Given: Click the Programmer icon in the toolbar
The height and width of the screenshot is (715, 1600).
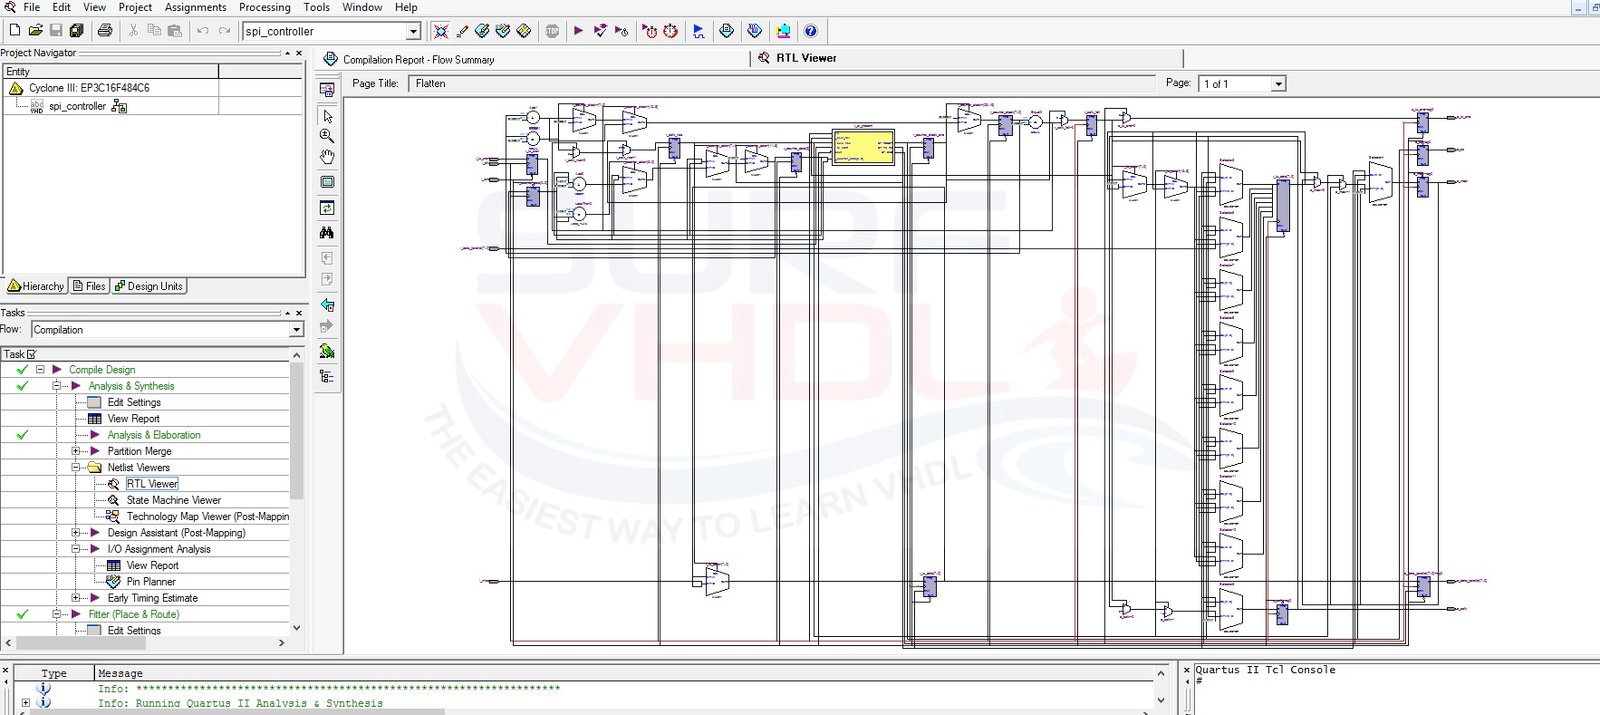Looking at the screenshot, I should [x=755, y=31].
